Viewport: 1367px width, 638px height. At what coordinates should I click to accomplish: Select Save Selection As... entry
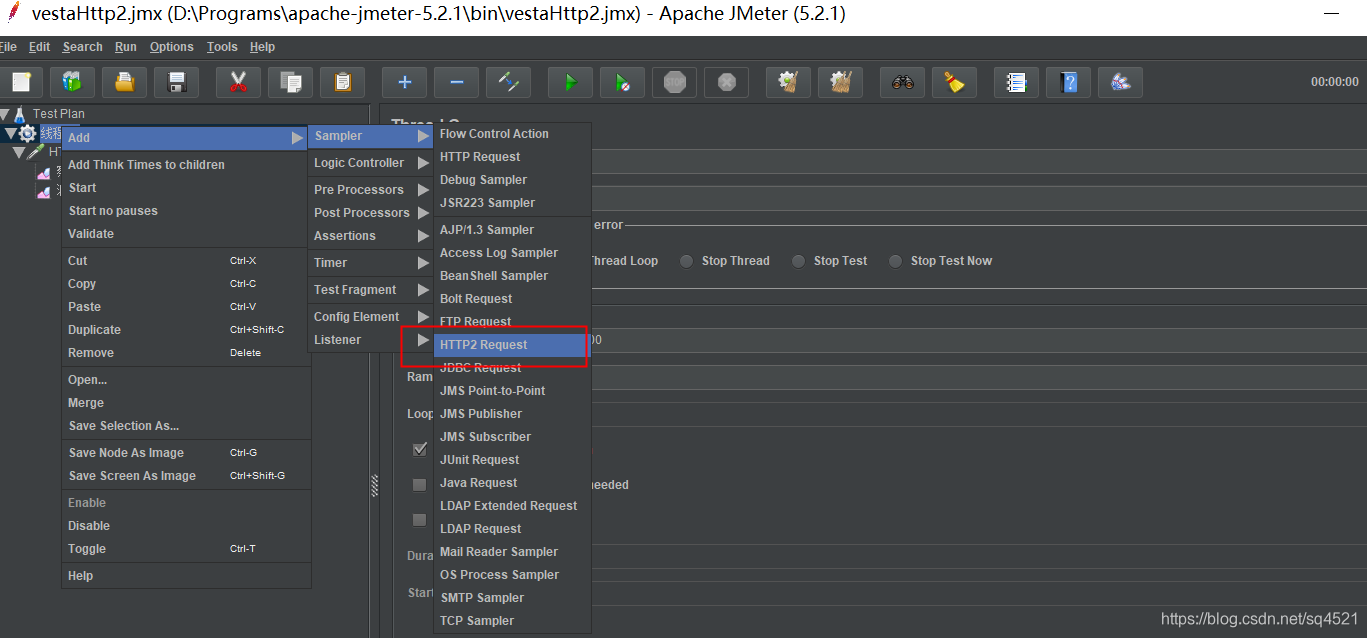tap(186, 426)
